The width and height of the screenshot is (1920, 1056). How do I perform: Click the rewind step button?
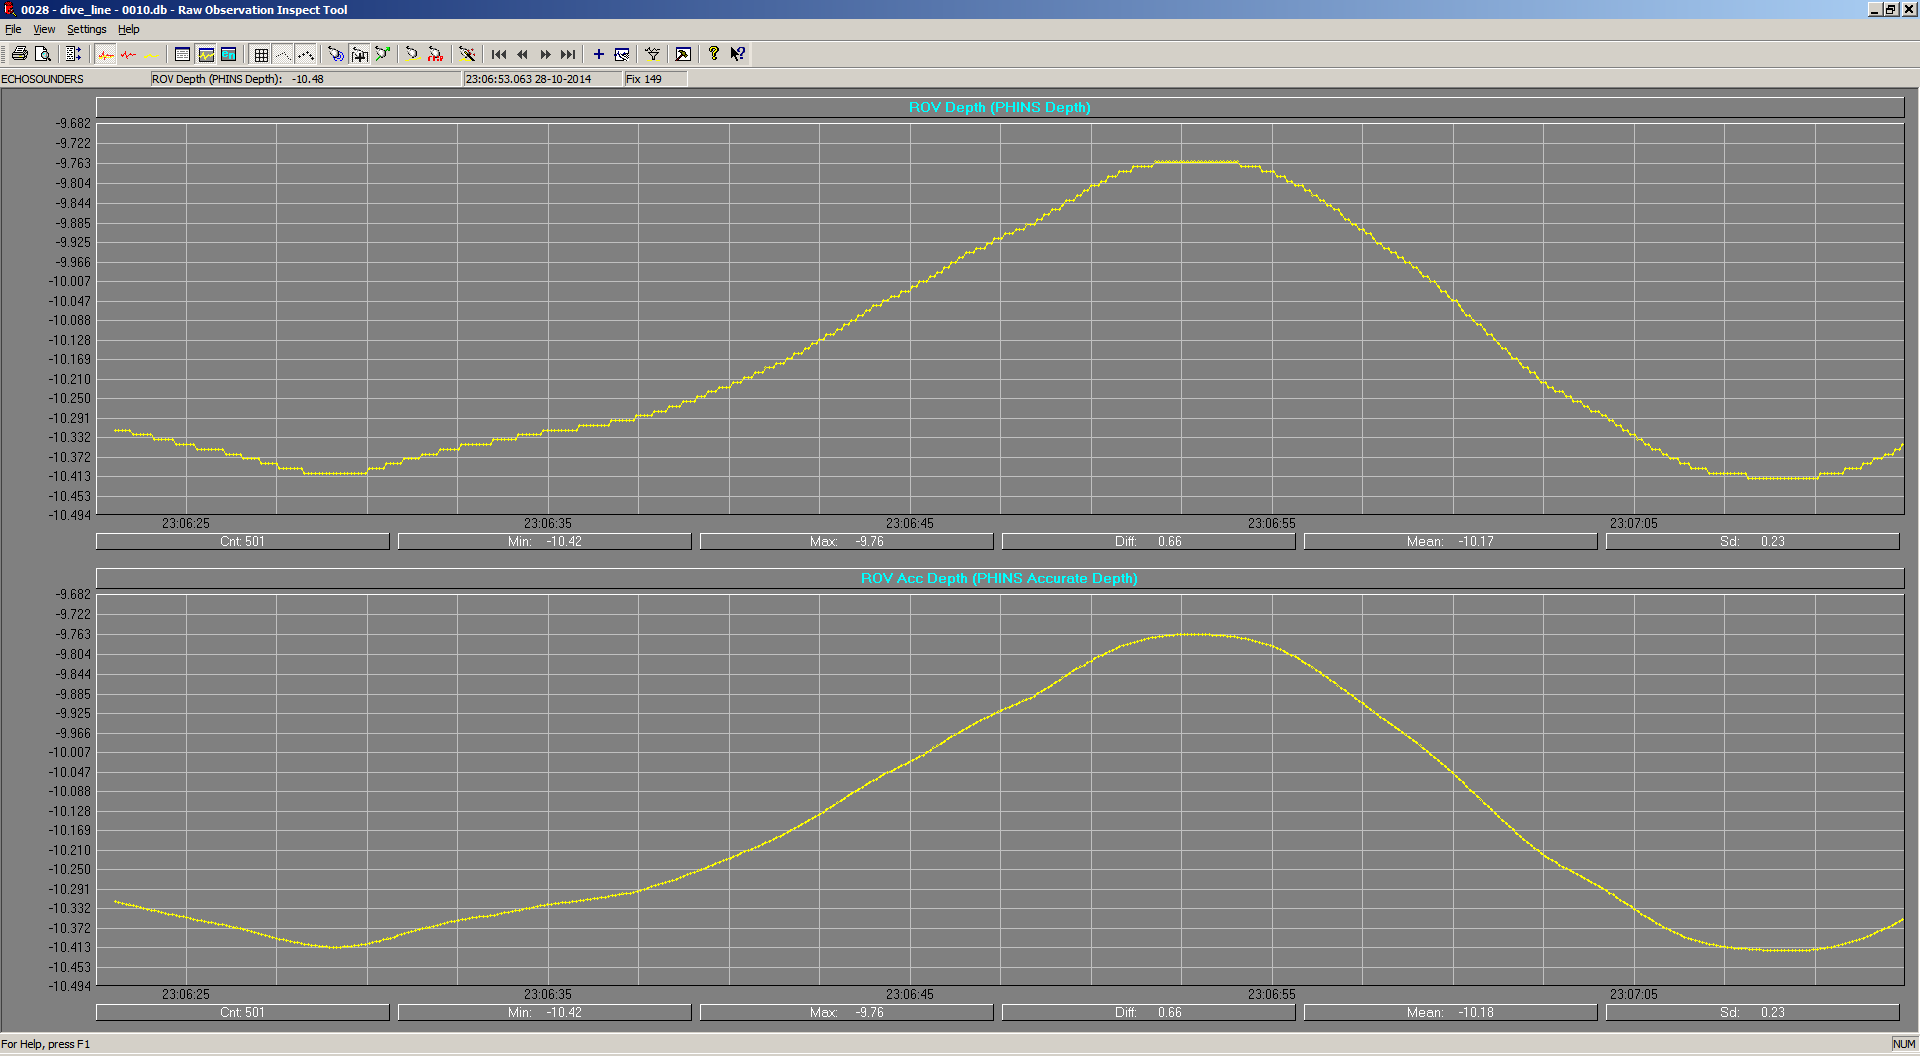tap(522, 54)
